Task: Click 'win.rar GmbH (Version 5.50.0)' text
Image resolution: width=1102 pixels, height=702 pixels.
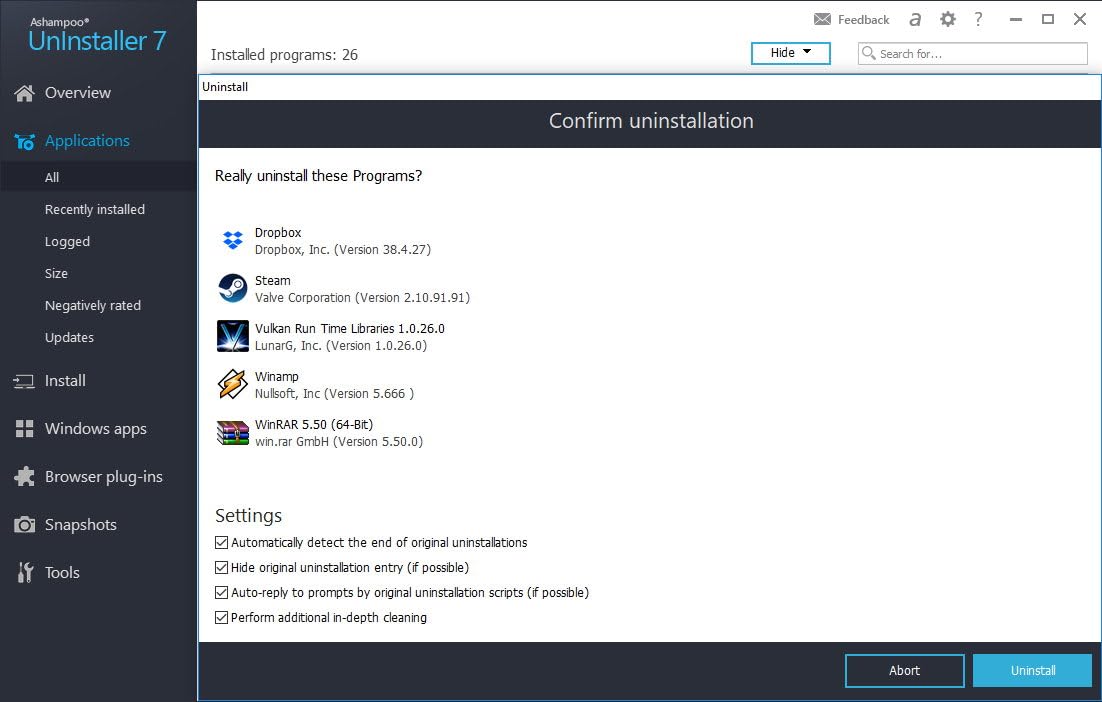Action: (x=339, y=441)
